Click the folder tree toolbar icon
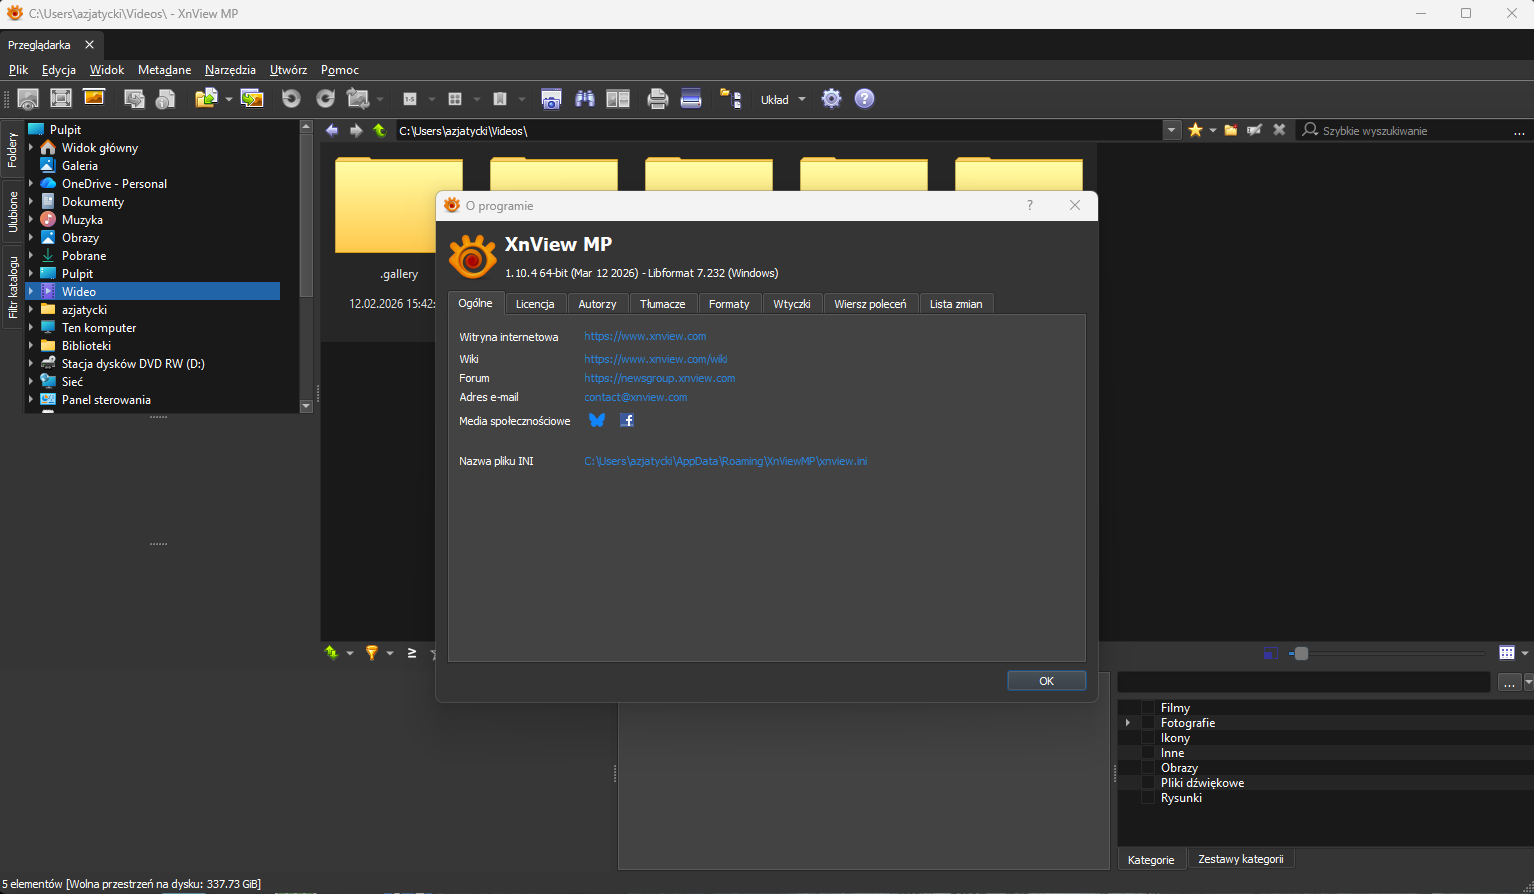This screenshot has width=1534, height=894. pyautogui.click(x=731, y=98)
